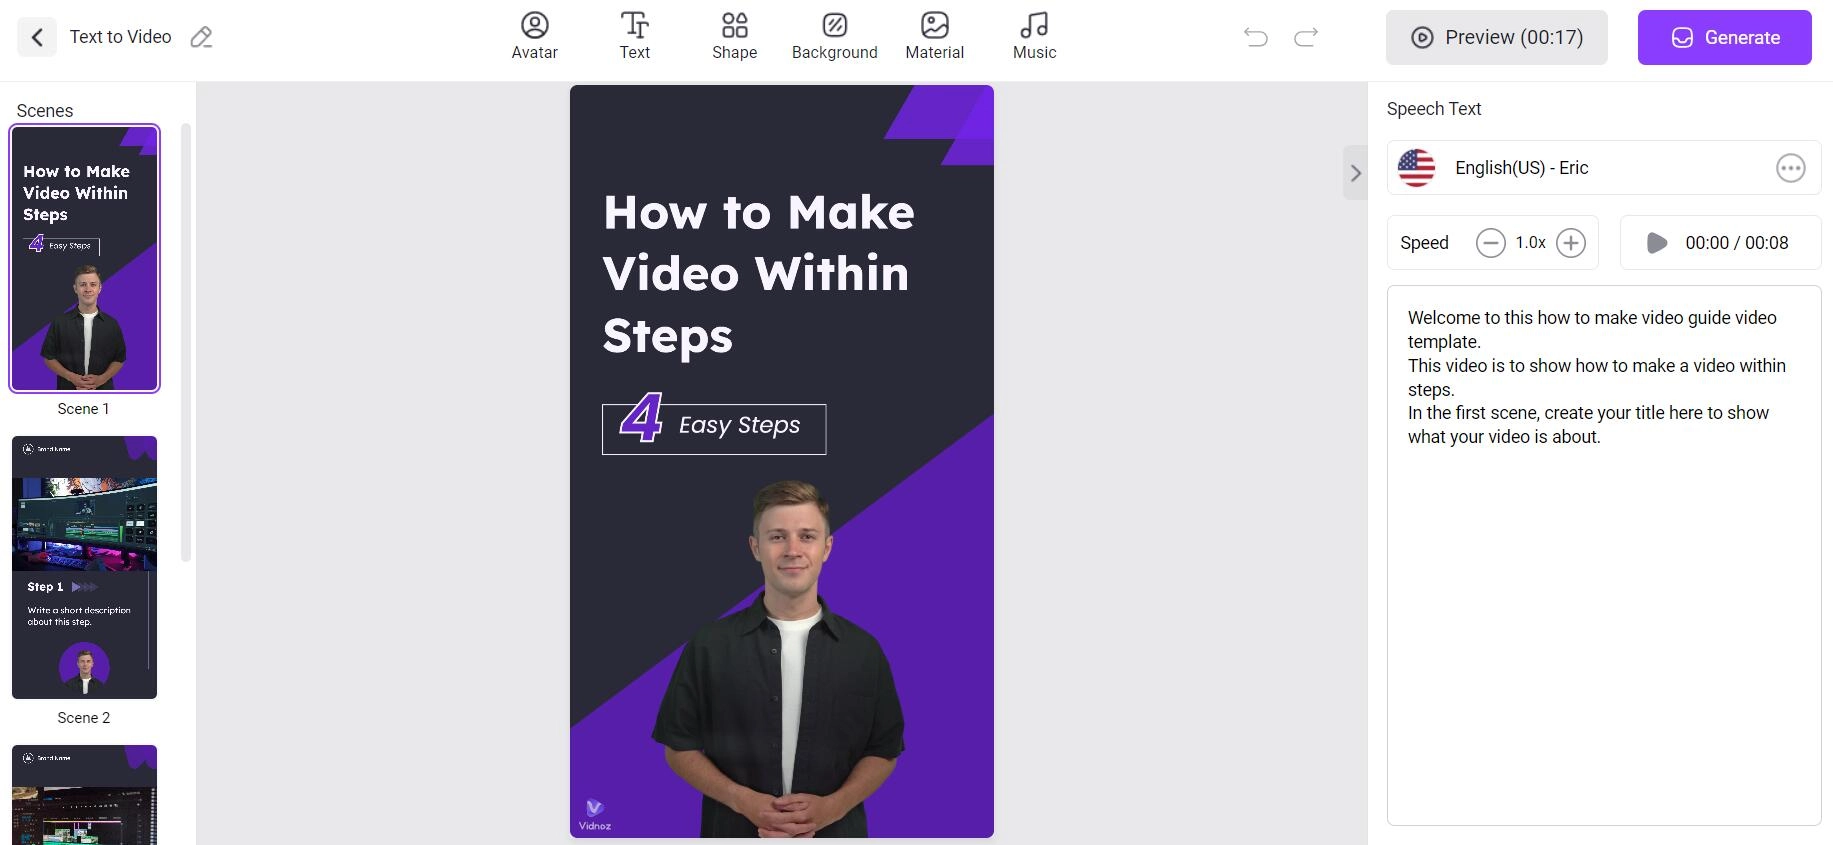Open the Background settings
The width and height of the screenshot is (1833, 845).
(834, 37)
